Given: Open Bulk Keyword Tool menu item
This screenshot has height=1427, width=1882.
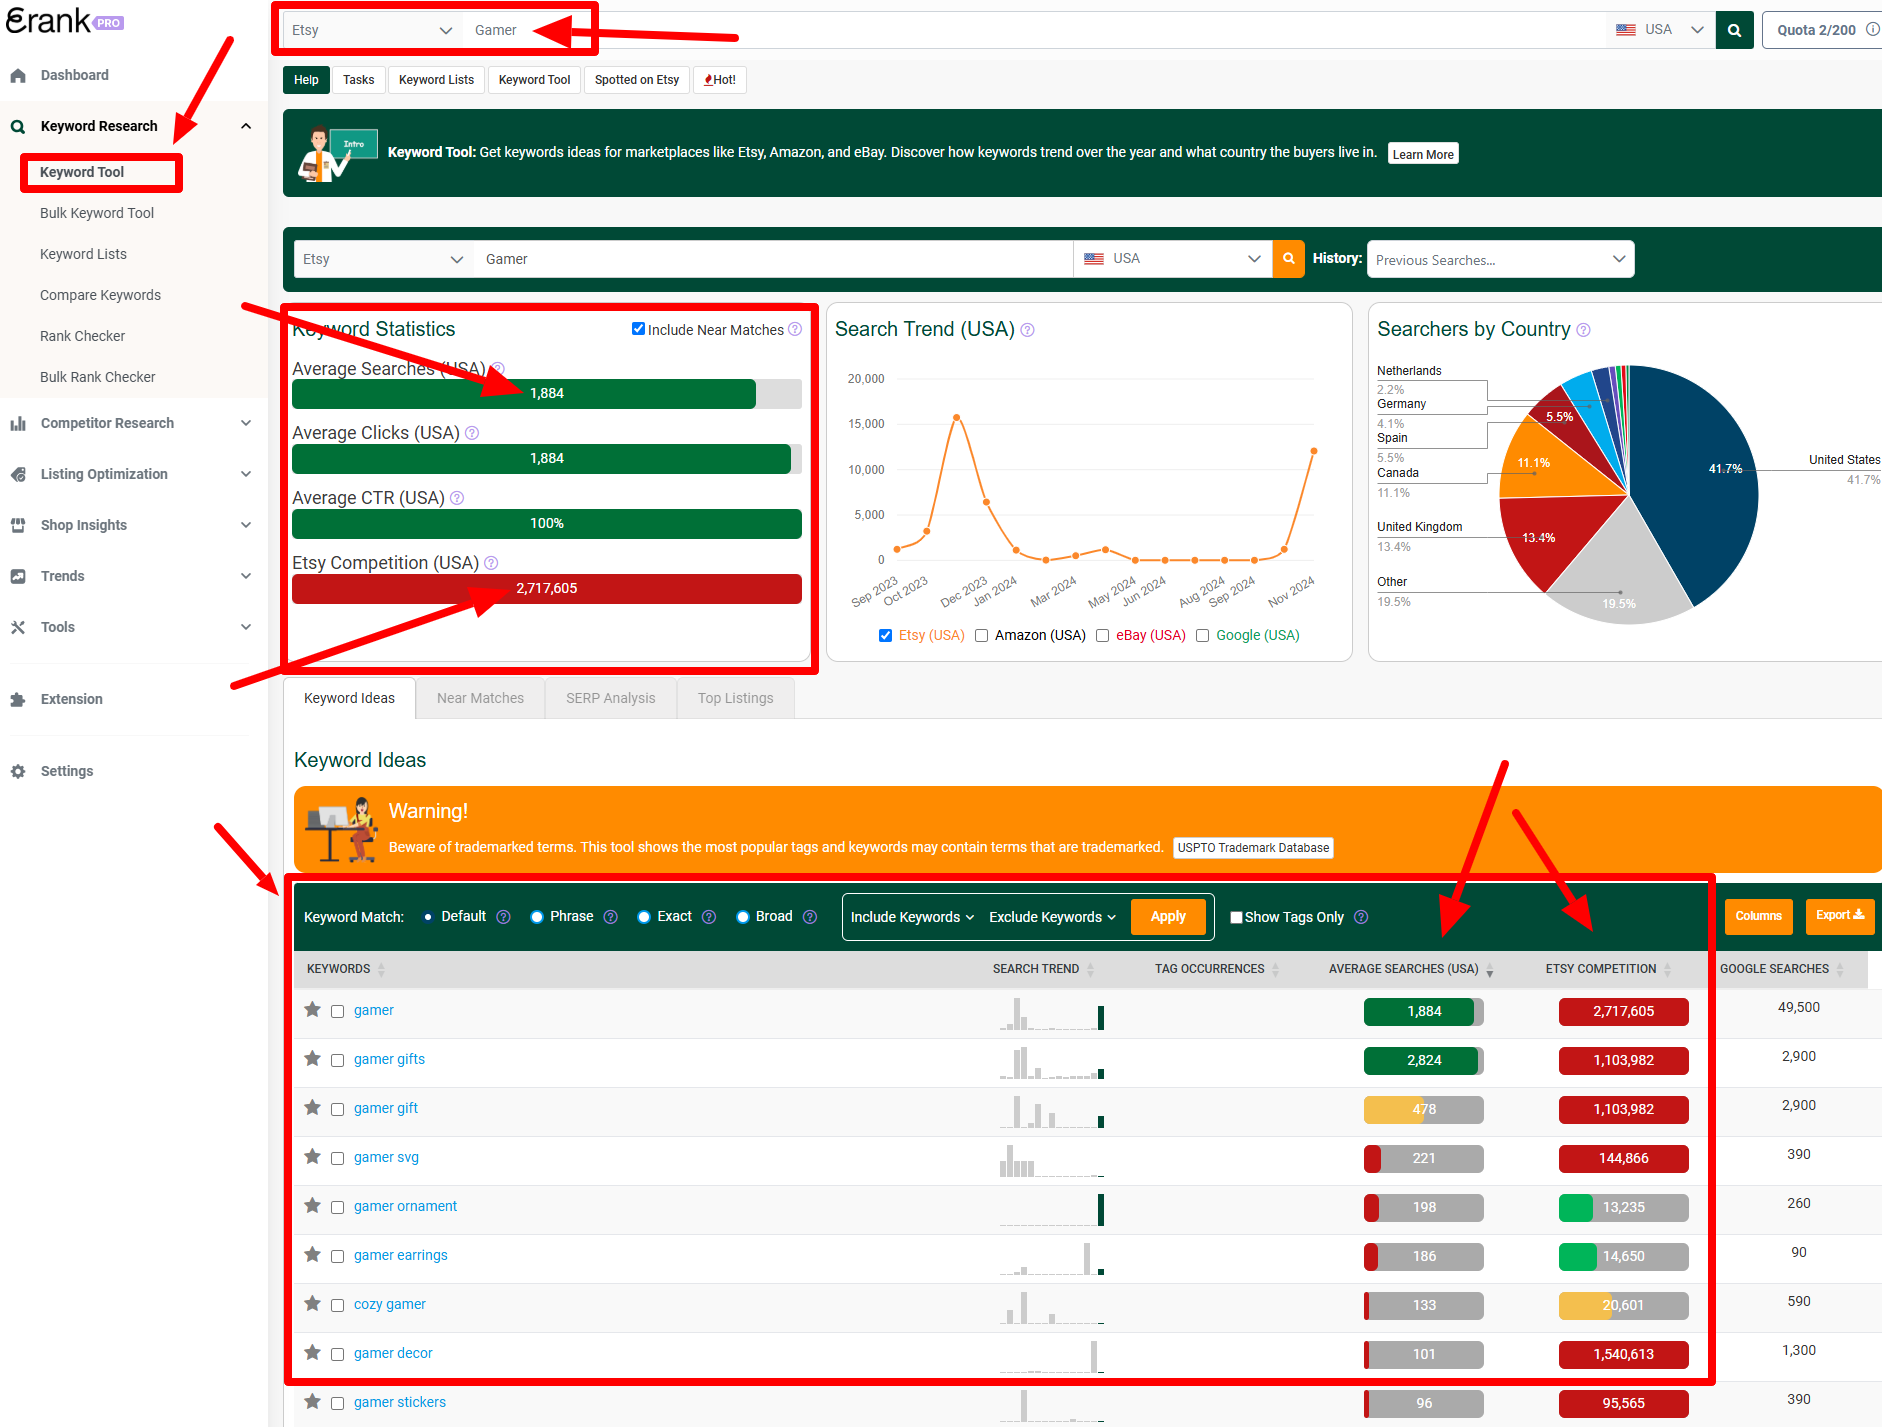Looking at the screenshot, I should [97, 213].
